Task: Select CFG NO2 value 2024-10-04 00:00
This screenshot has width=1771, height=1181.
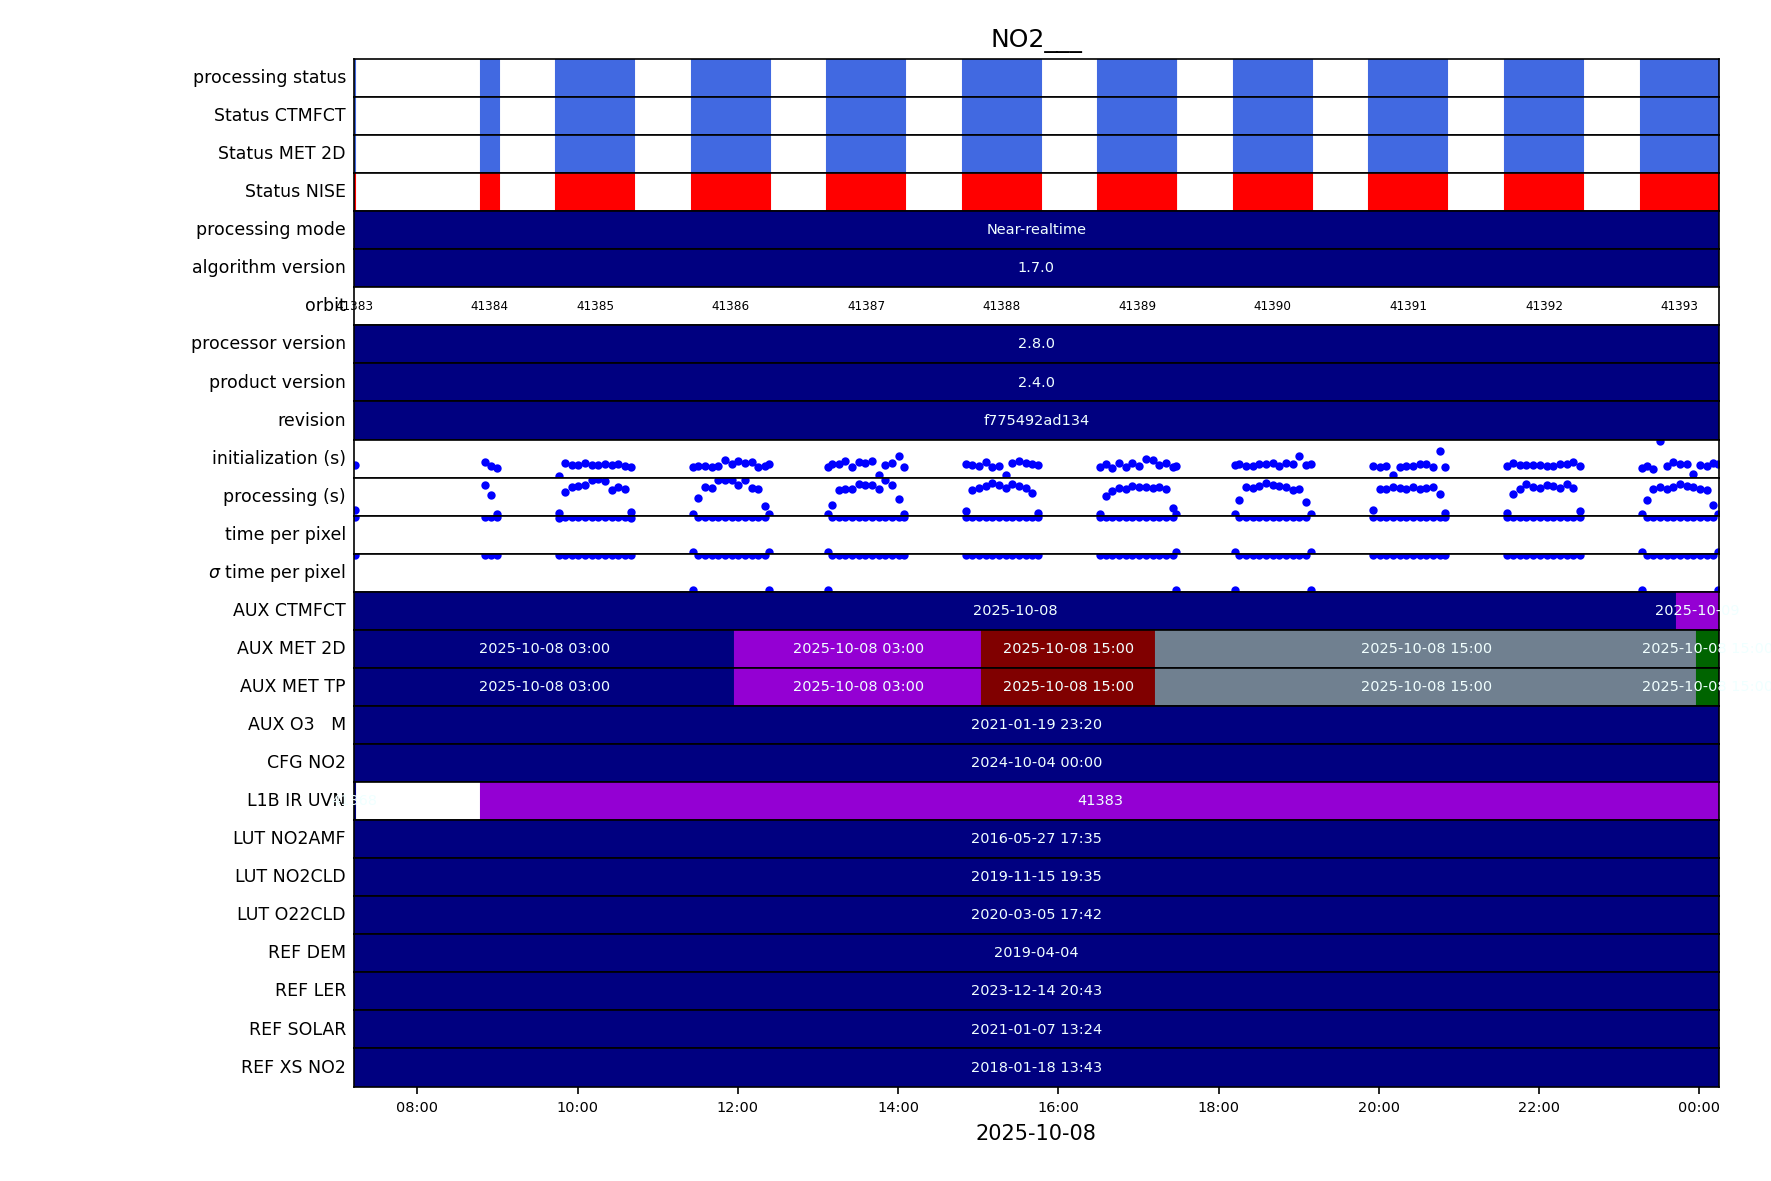Action: [x=1036, y=763]
